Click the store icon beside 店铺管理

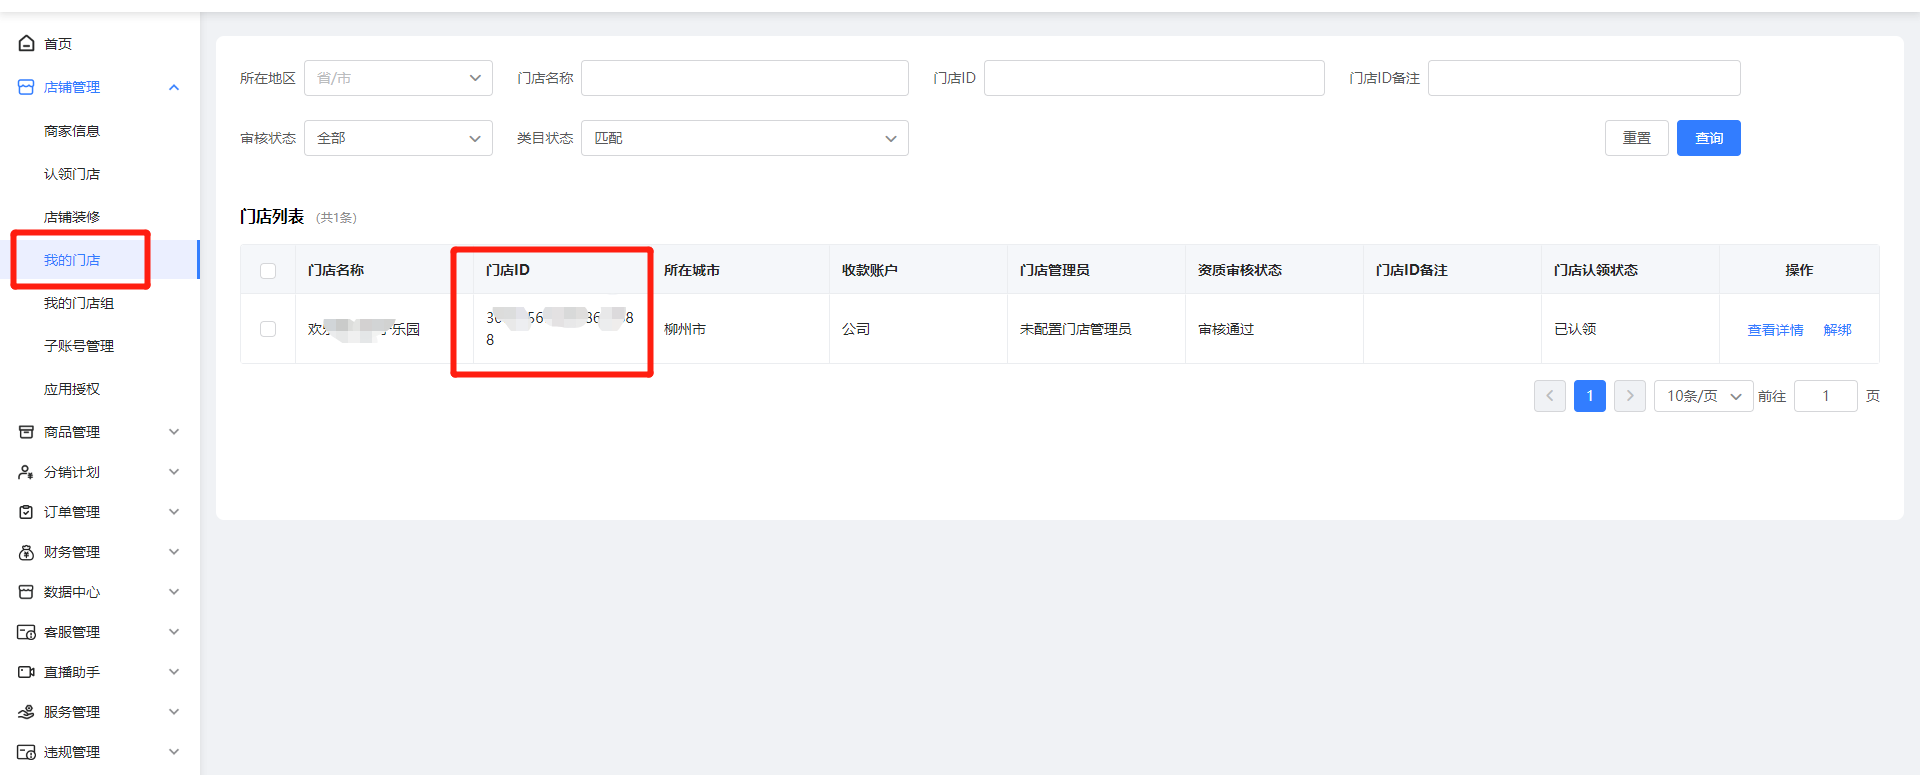coord(26,87)
